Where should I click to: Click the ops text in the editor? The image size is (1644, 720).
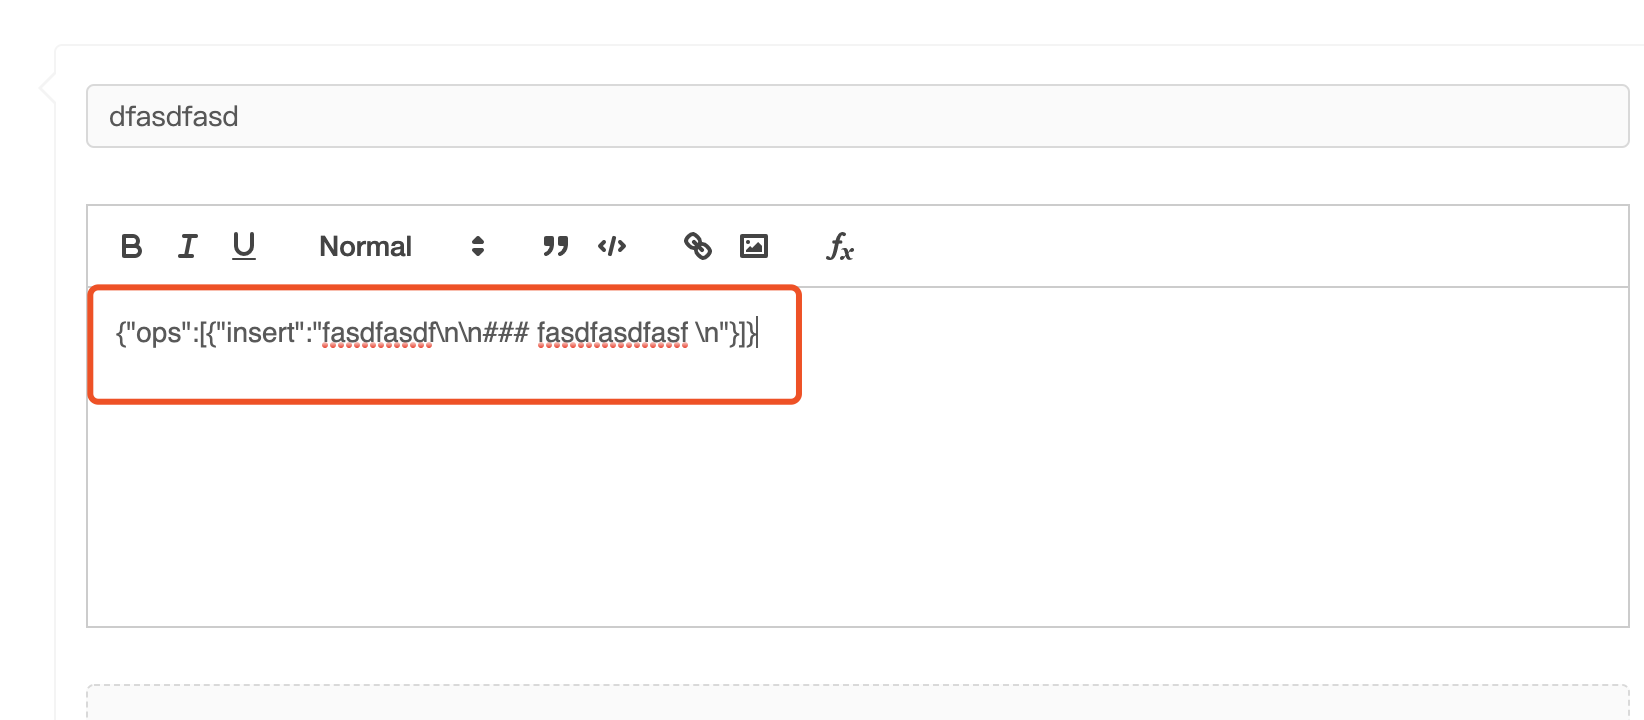click(x=159, y=333)
